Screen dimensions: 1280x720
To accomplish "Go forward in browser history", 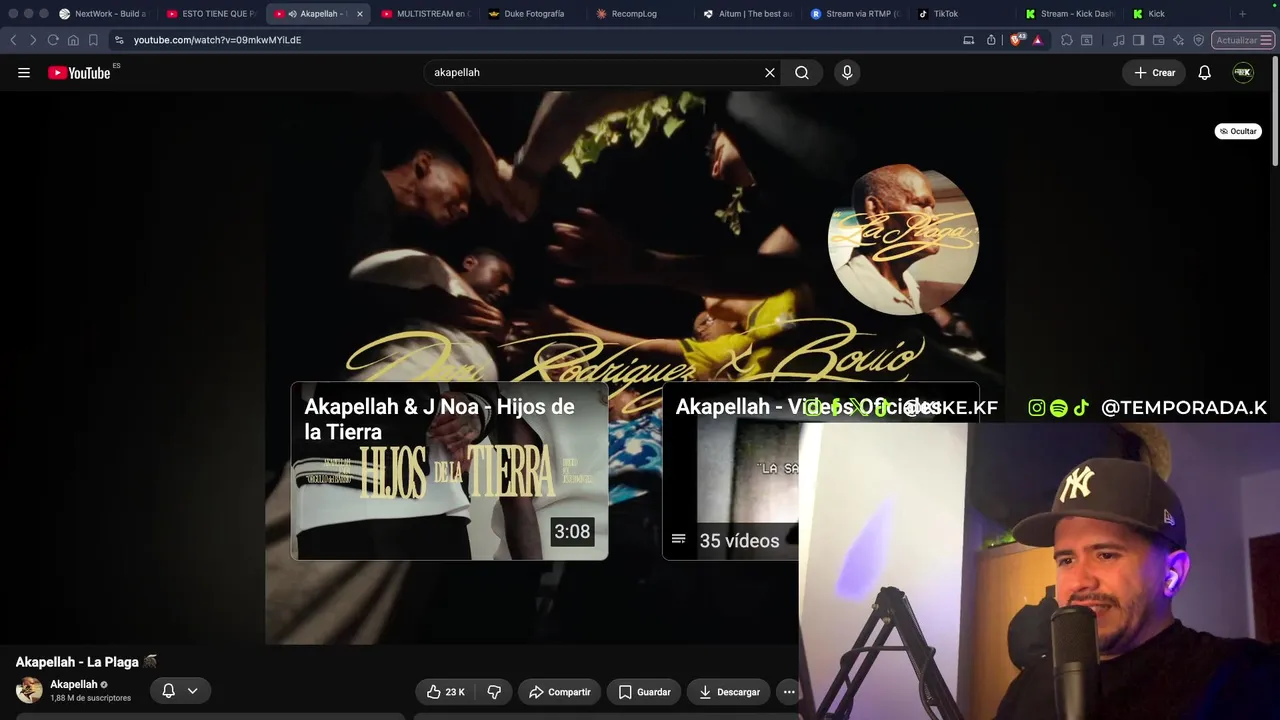I will pos(33,40).
